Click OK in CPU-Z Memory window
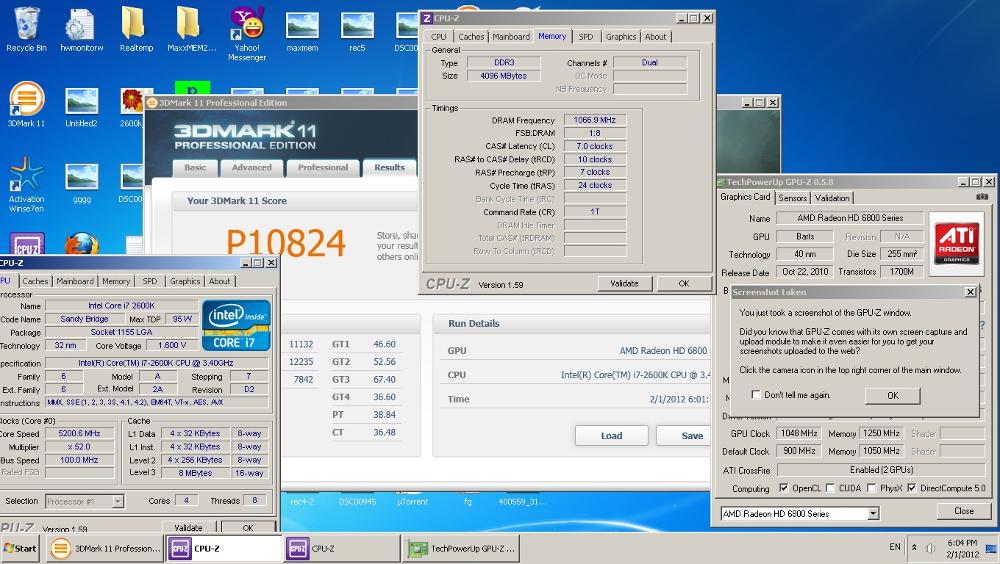This screenshot has width=1000, height=564. pos(684,283)
